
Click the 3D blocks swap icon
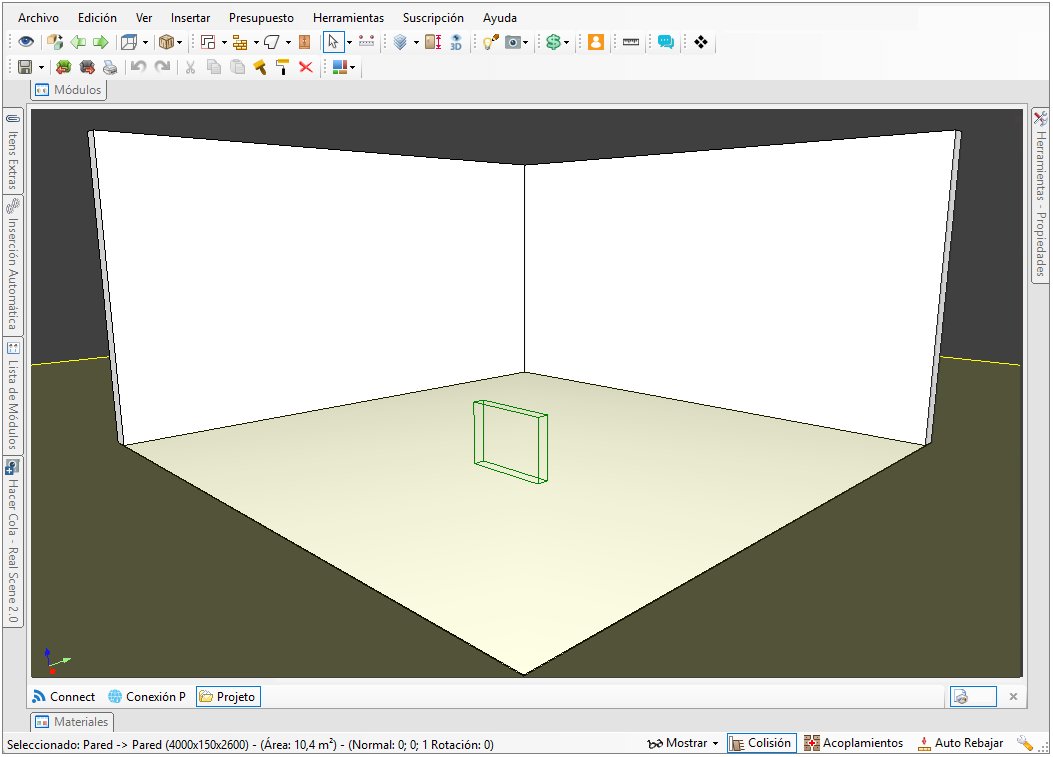[55, 42]
